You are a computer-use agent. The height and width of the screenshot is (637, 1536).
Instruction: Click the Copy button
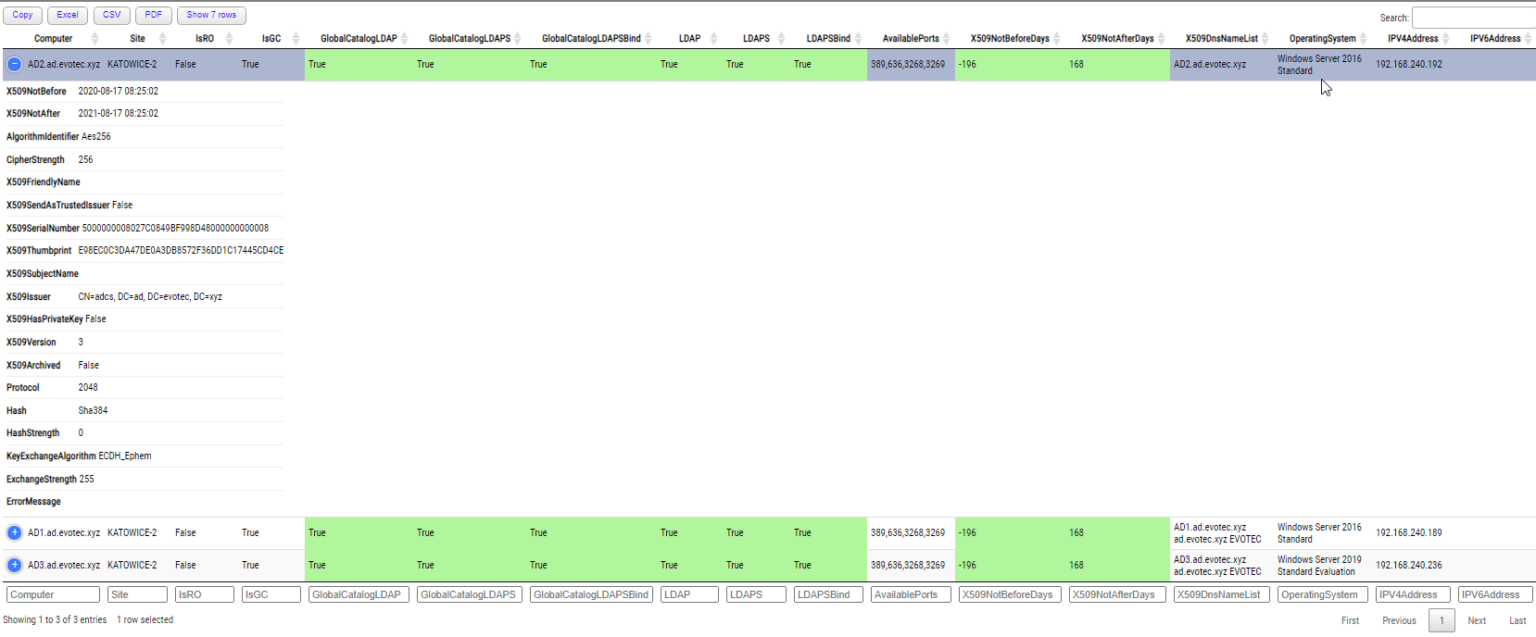pyautogui.click(x=22, y=15)
